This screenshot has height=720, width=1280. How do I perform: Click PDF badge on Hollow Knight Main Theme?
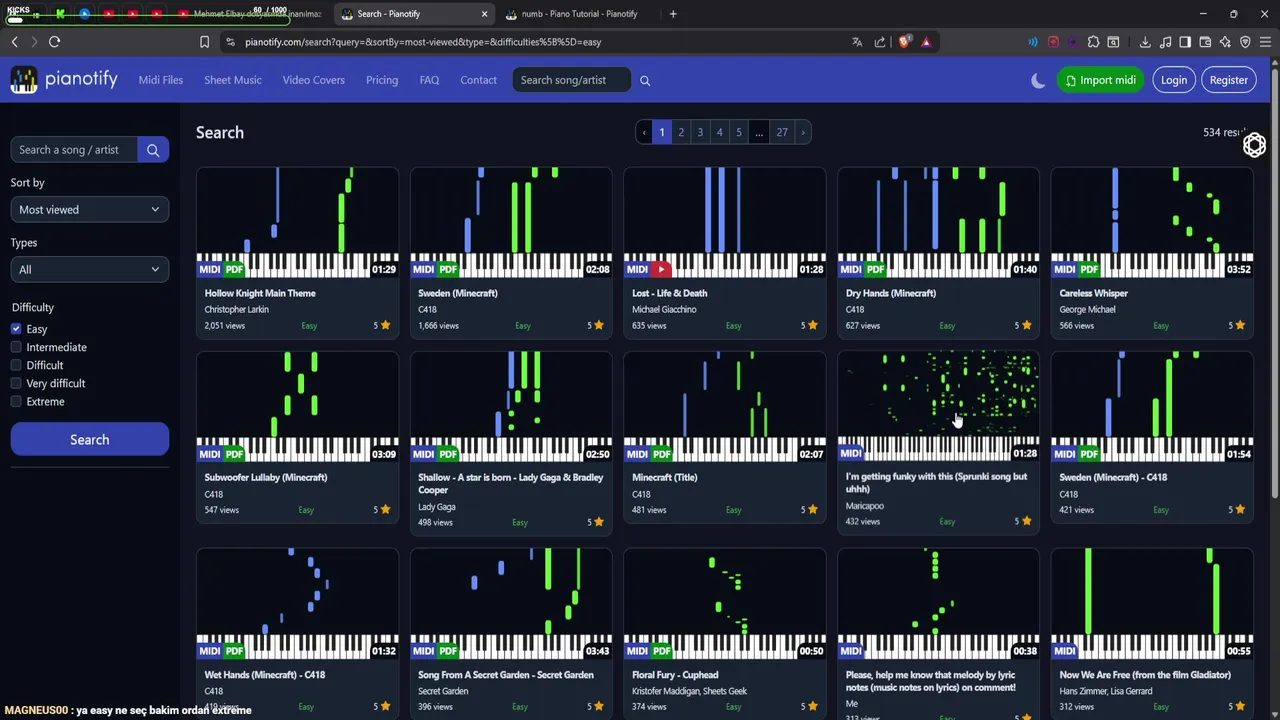pyautogui.click(x=234, y=269)
